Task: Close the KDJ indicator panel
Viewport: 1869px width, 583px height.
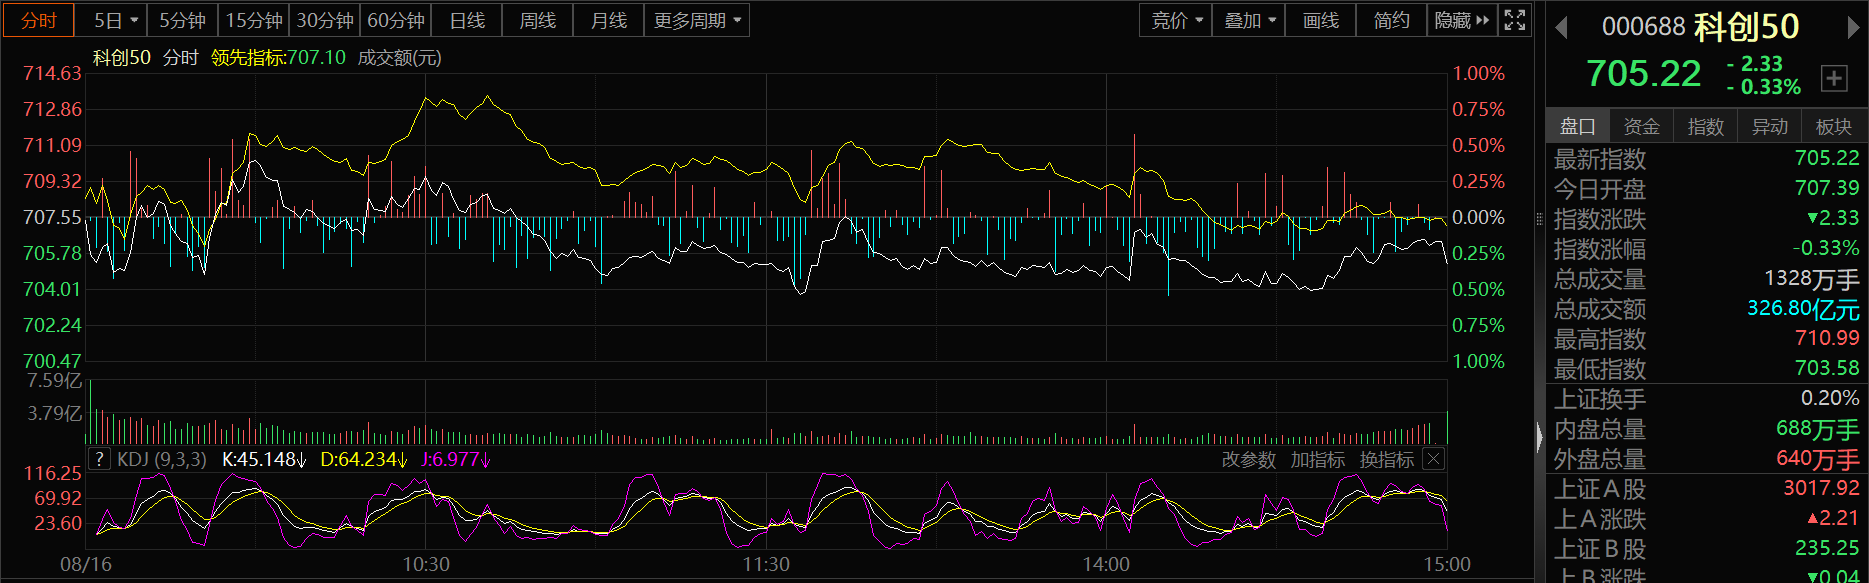Action: [1433, 459]
